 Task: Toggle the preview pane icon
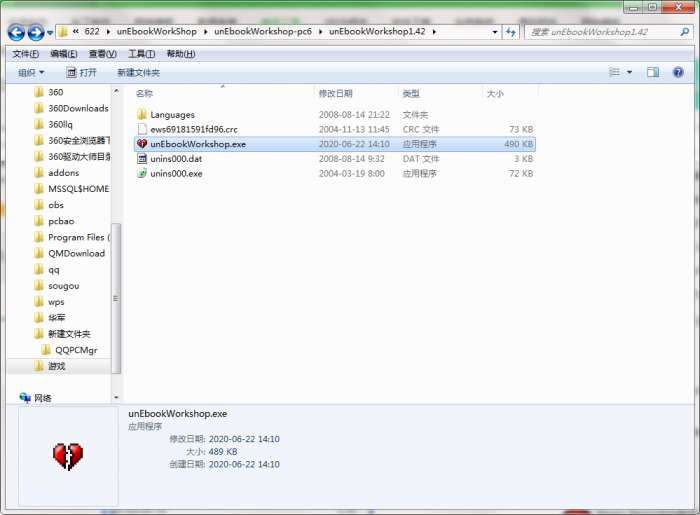(x=653, y=72)
